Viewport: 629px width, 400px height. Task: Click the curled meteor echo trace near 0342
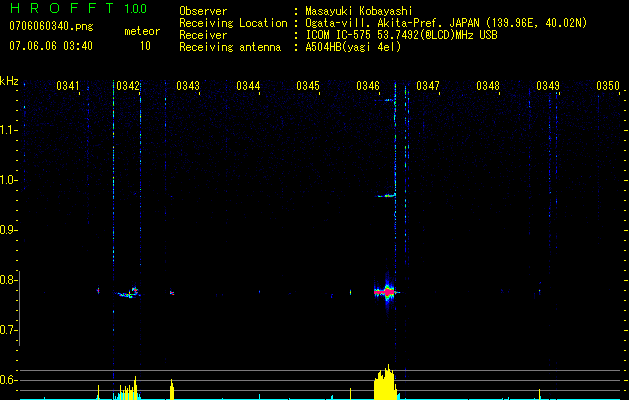(128, 292)
